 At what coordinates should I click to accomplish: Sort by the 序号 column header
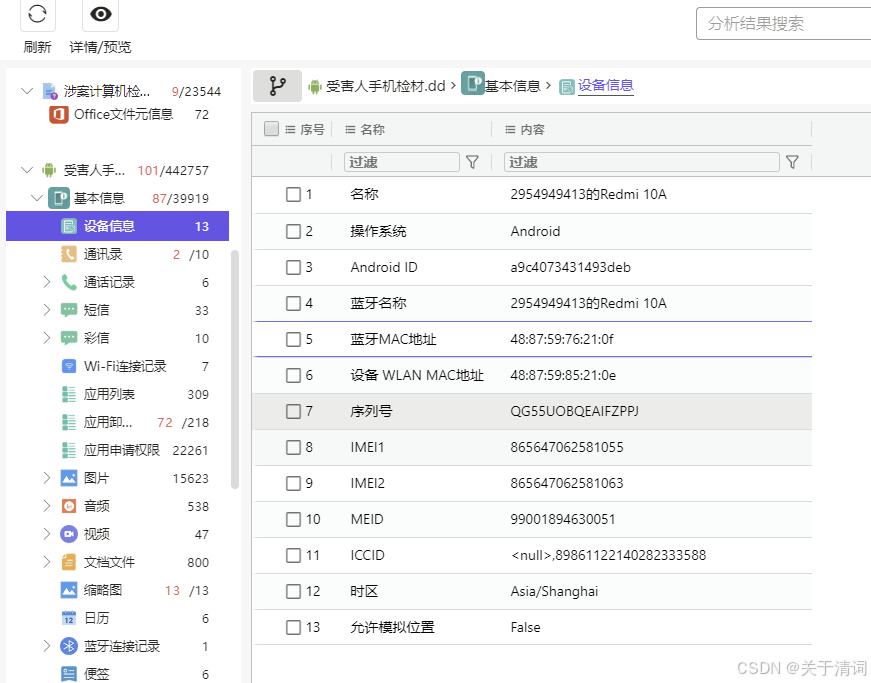point(312,129)
